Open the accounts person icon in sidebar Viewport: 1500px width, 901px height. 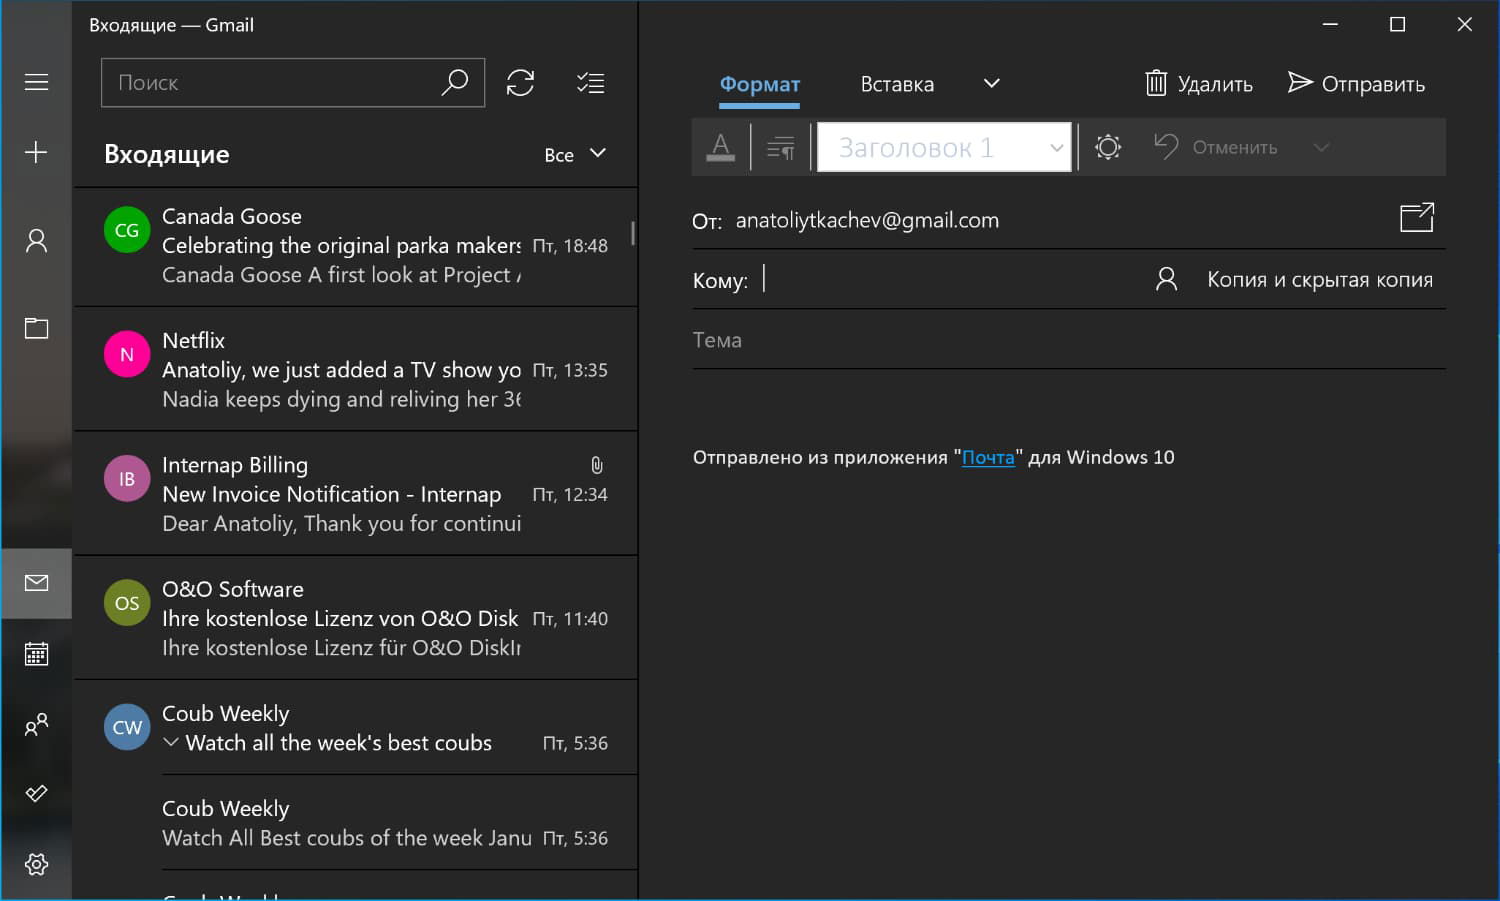pyautogui.click(x=36, y=241)
